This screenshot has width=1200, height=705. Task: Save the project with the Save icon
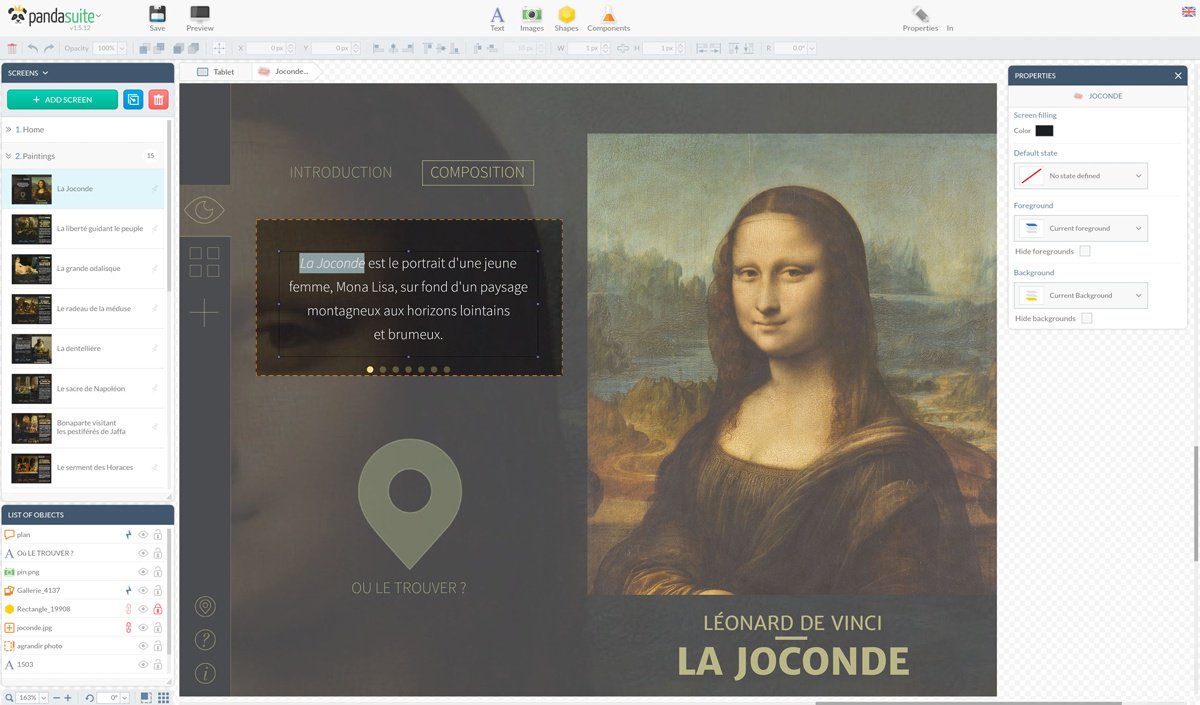tap(157, 18)
